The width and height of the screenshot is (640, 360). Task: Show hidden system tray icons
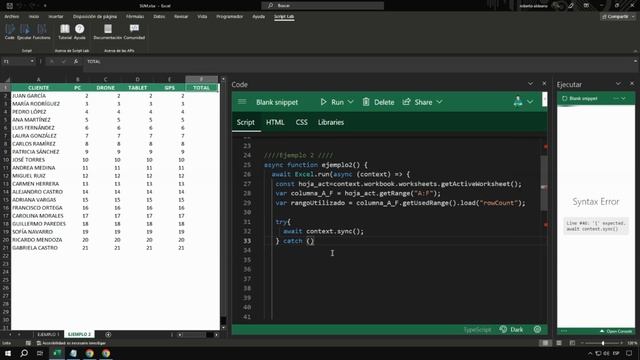pos(589,353)
